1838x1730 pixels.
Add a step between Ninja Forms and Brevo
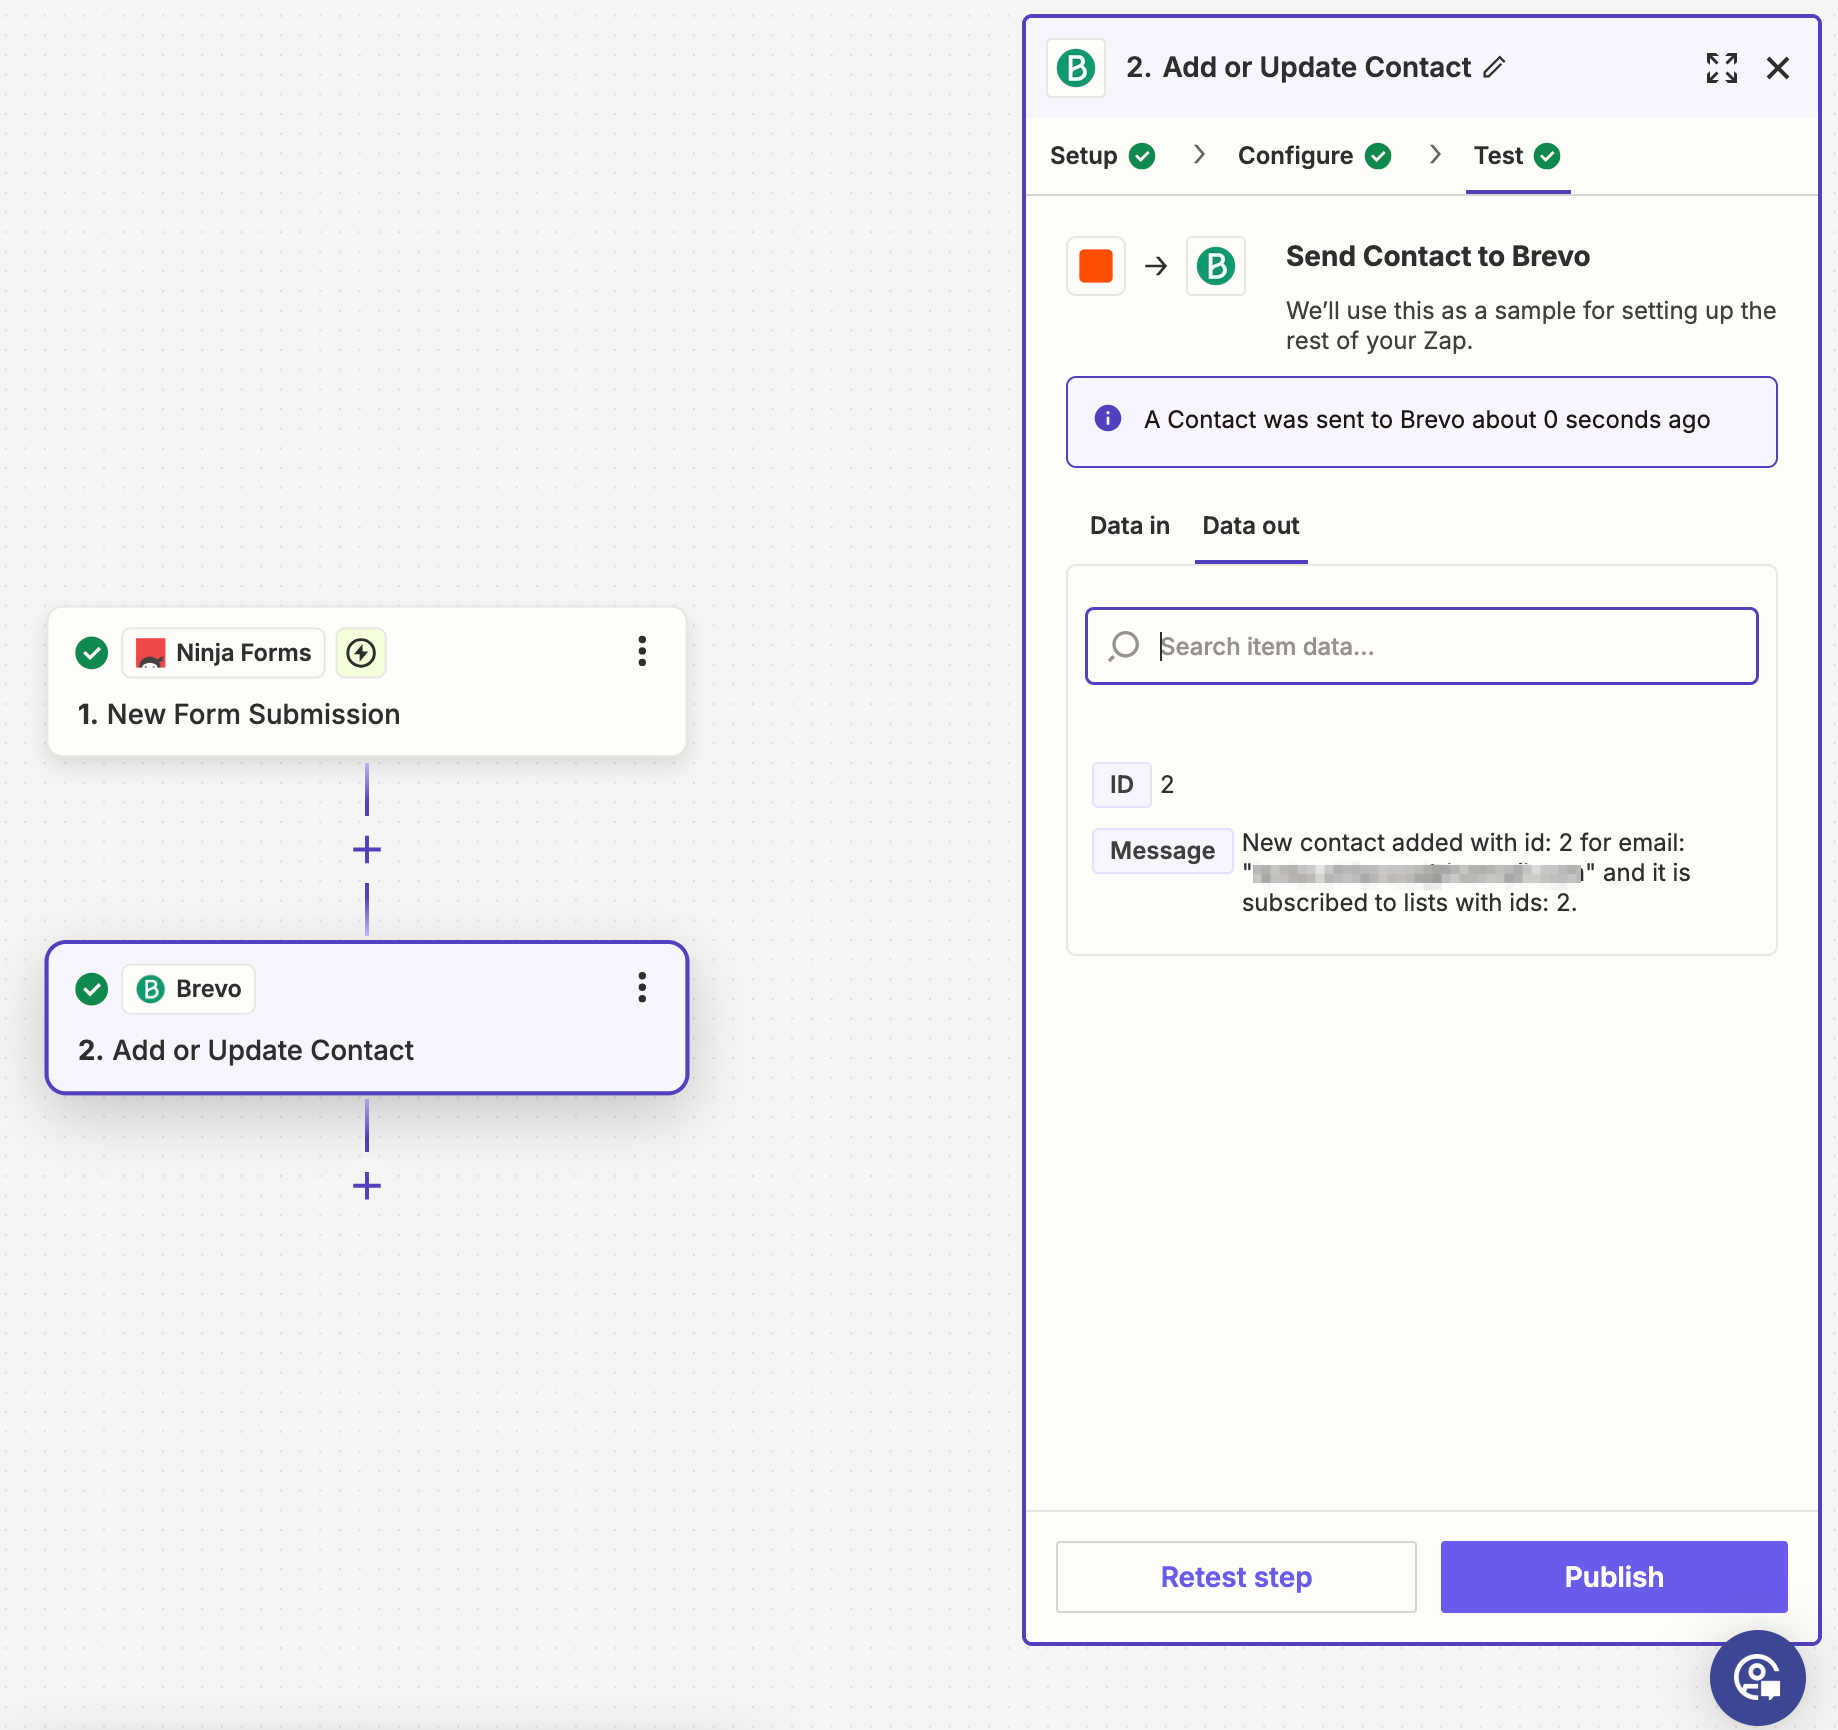pos(367,850)
